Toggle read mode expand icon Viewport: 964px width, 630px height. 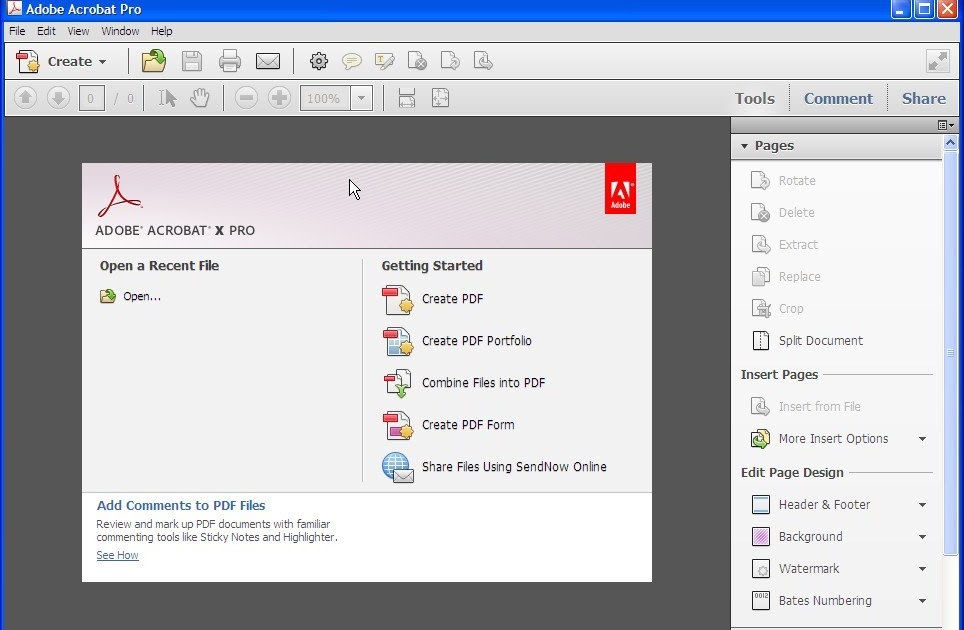coord(938,61)
